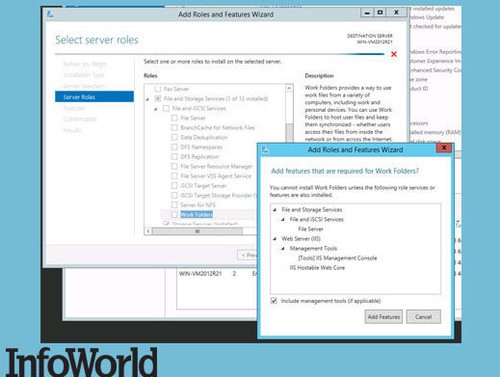Enable the File Server role service

click(174, 118)
